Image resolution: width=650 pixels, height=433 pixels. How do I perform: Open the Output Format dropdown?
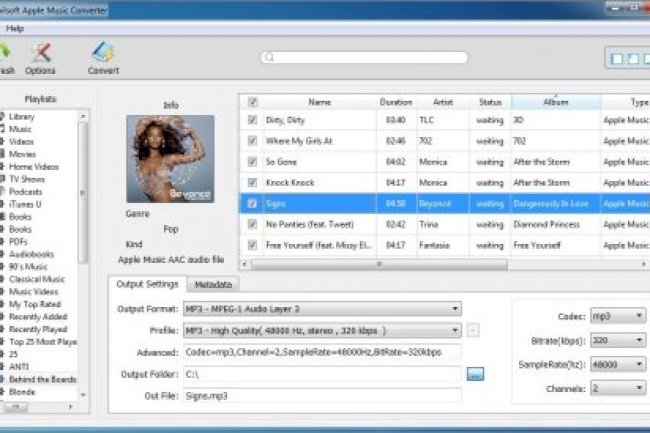click(322, 309)
